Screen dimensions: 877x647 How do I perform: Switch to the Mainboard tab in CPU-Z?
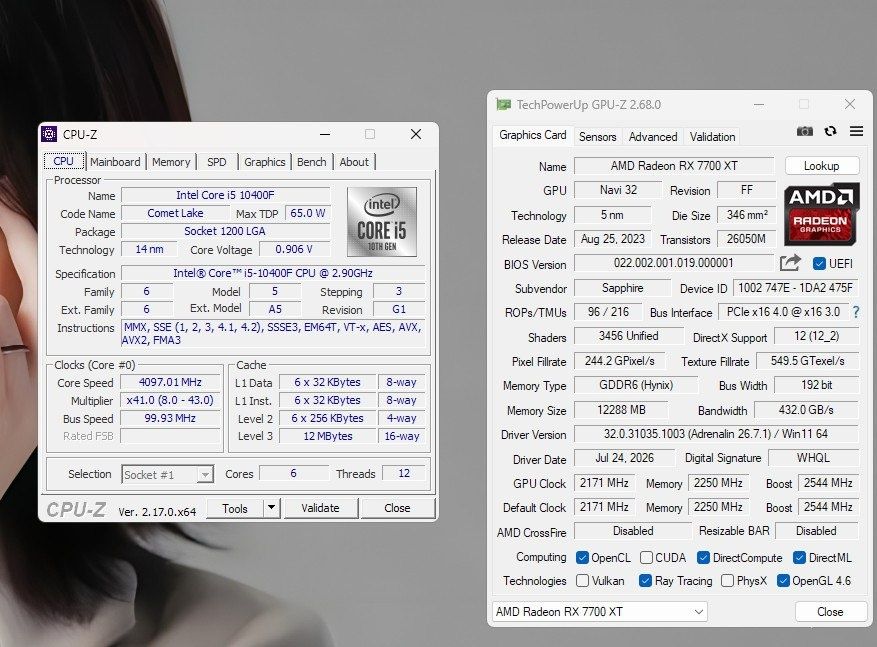[x=115, y=162]
